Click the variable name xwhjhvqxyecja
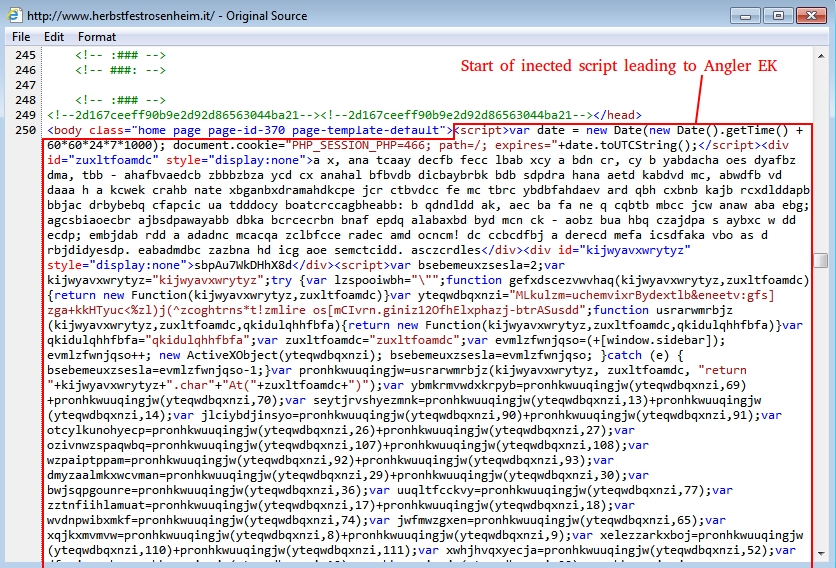 (492, 550)
